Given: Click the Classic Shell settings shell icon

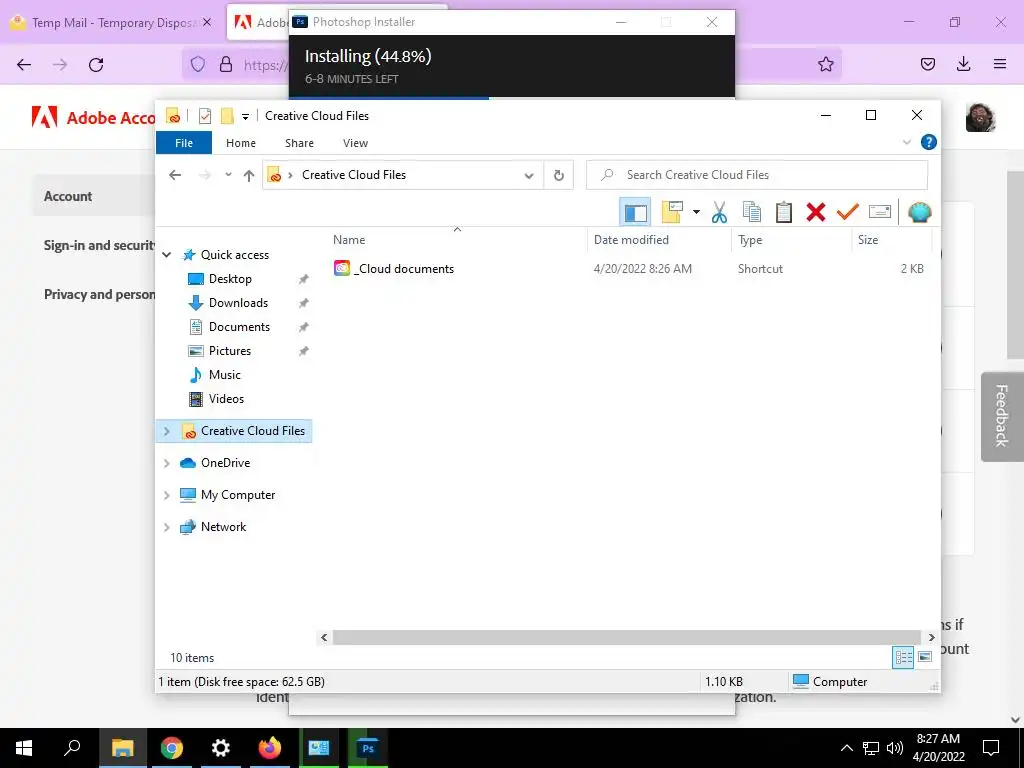Looking at the screenshot, I should 920,212.
